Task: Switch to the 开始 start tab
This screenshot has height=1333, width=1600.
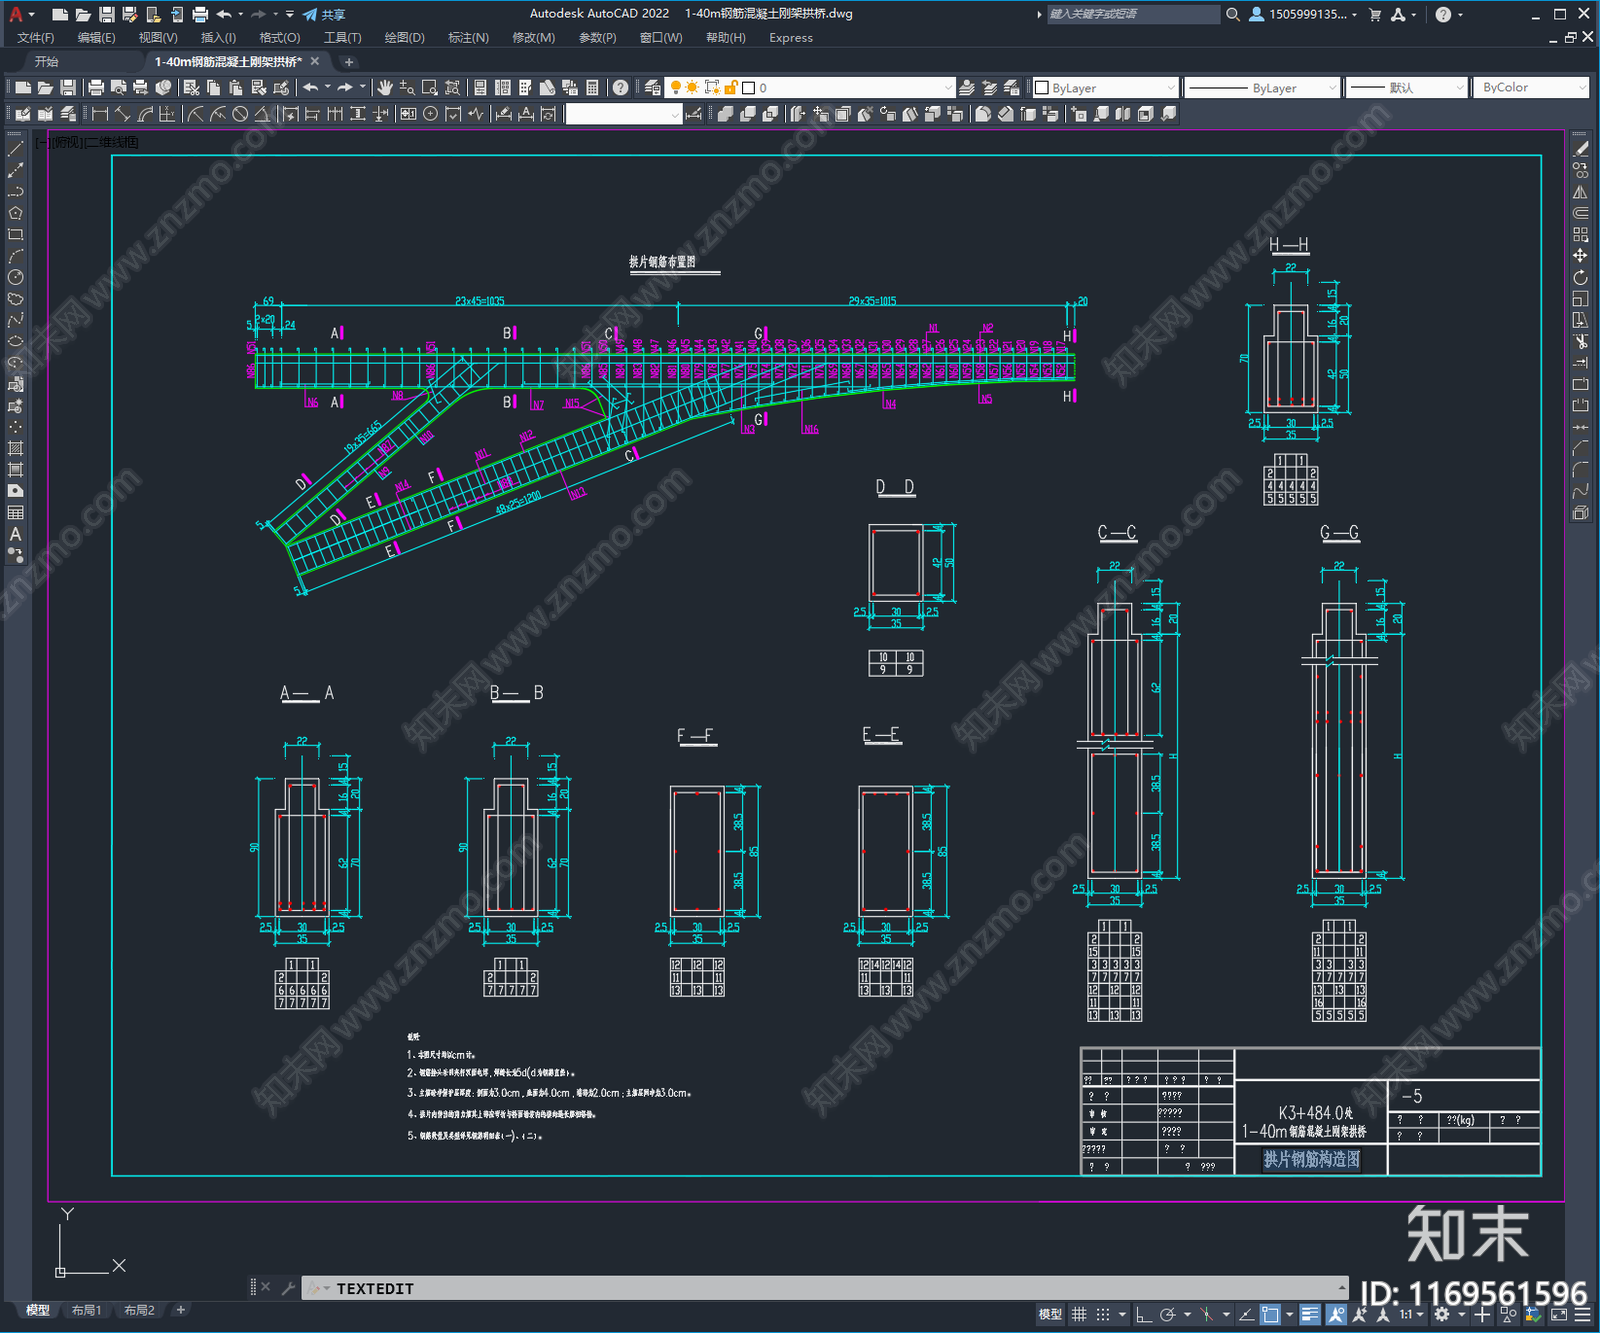Action: point(47,62)
